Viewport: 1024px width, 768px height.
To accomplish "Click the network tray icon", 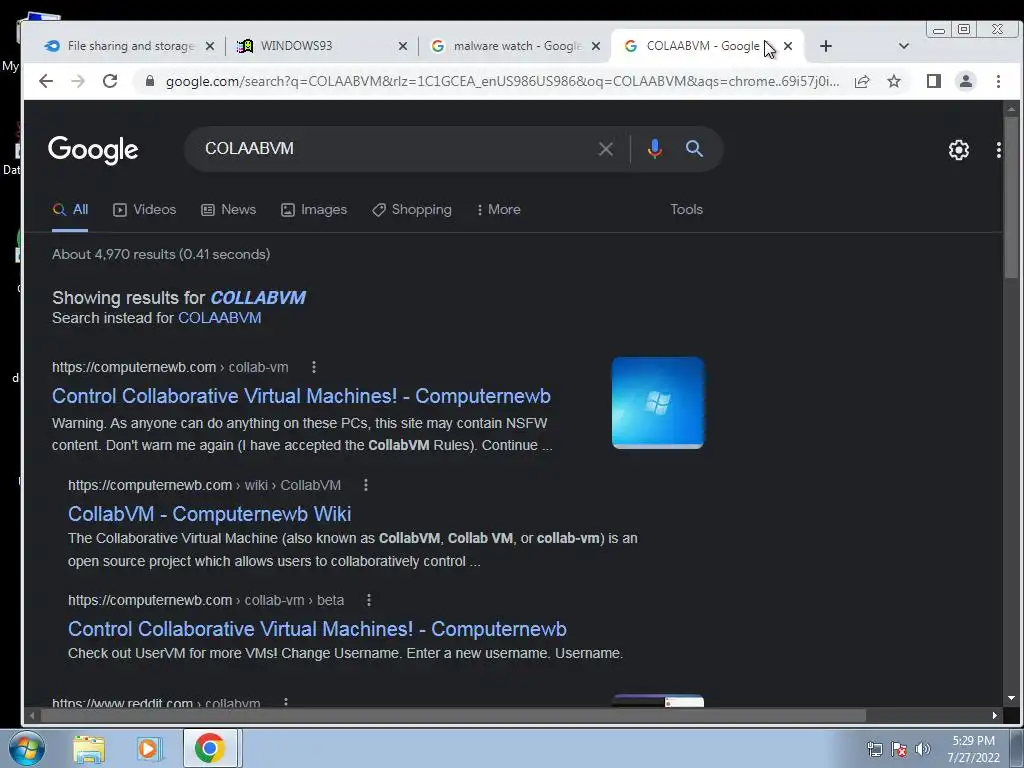I will point(874,749).
